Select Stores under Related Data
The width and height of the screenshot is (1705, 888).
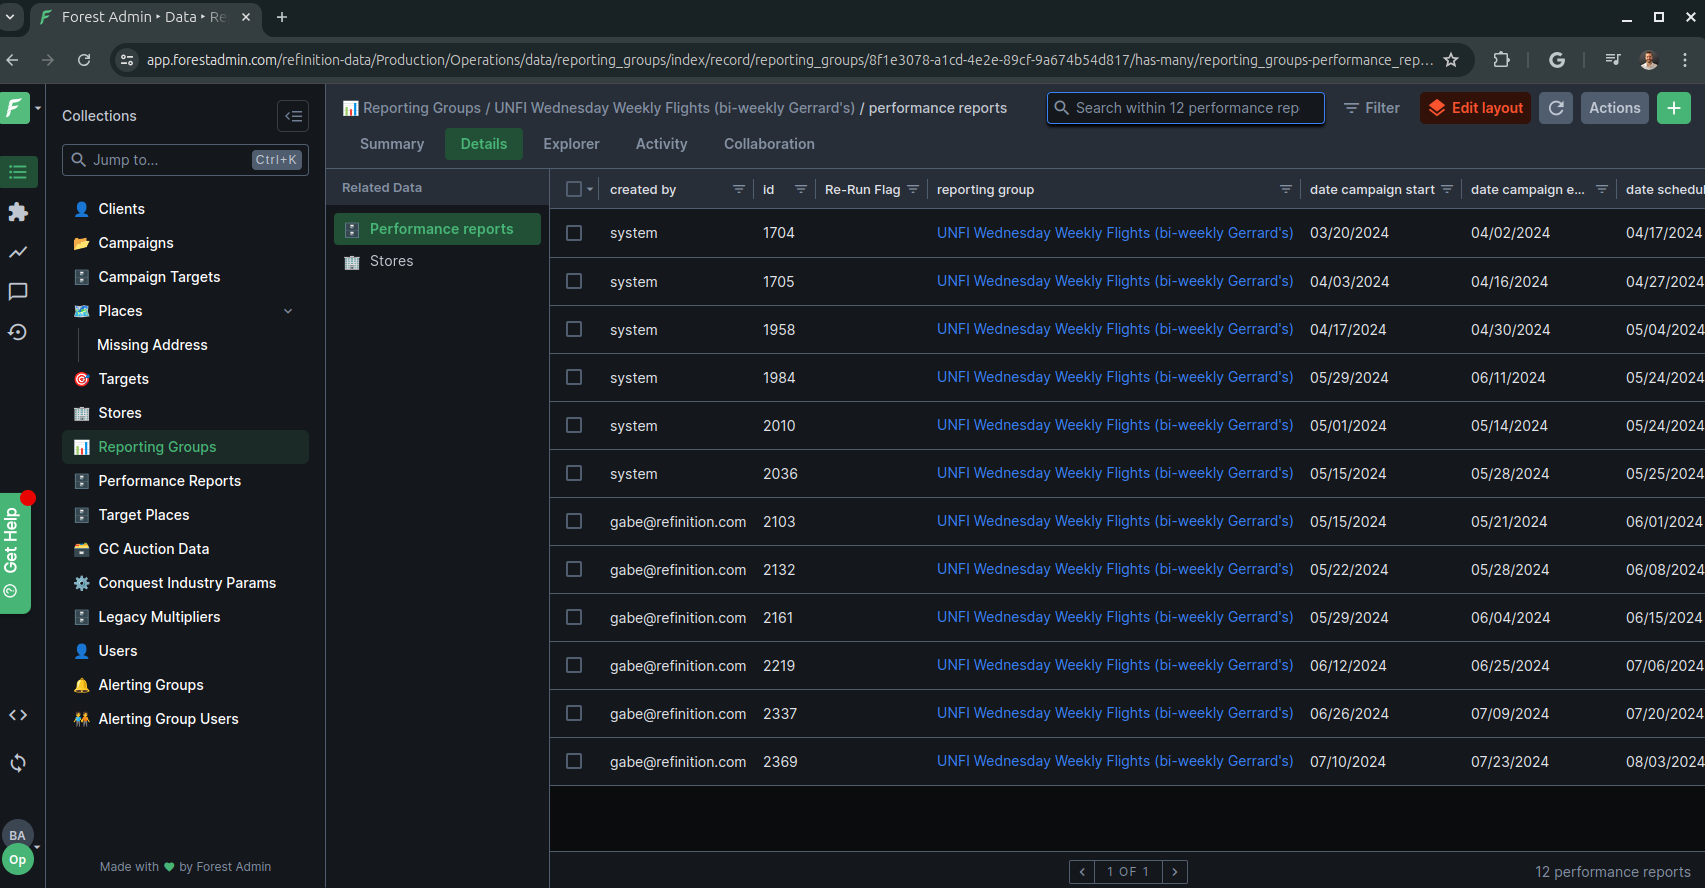[x=437, y=261]
